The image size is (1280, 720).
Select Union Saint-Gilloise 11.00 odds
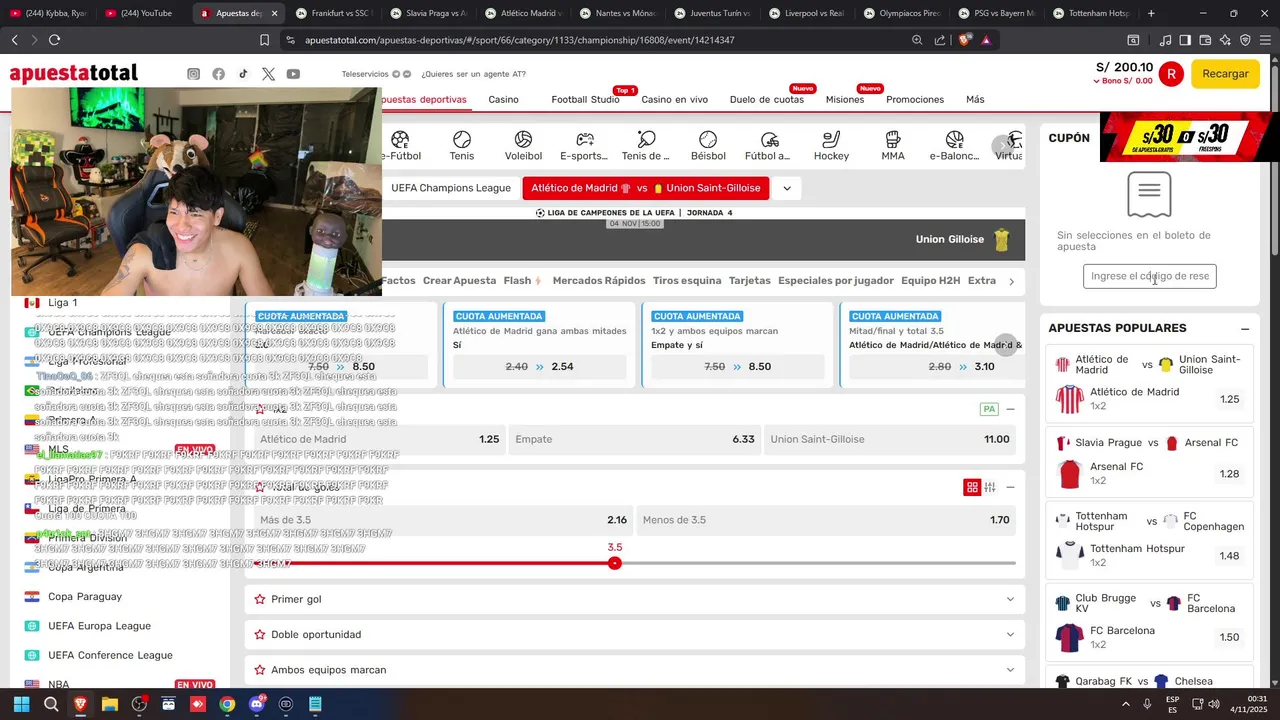889,439
